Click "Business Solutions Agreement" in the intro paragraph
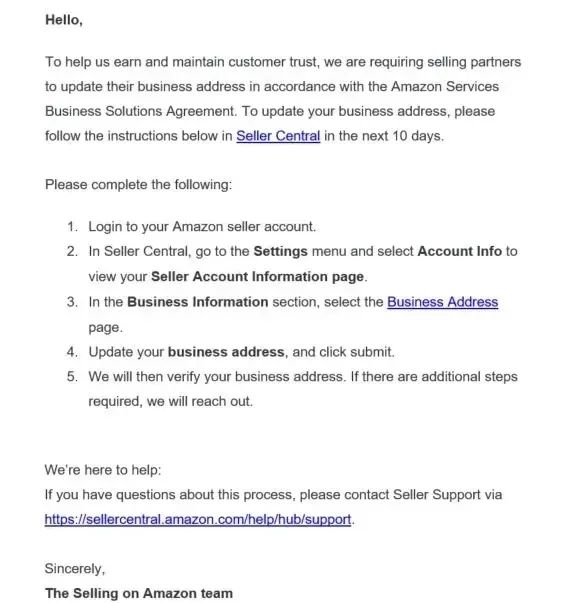Image resolution: width=570 pixels, height=603 pixels. 140,111
